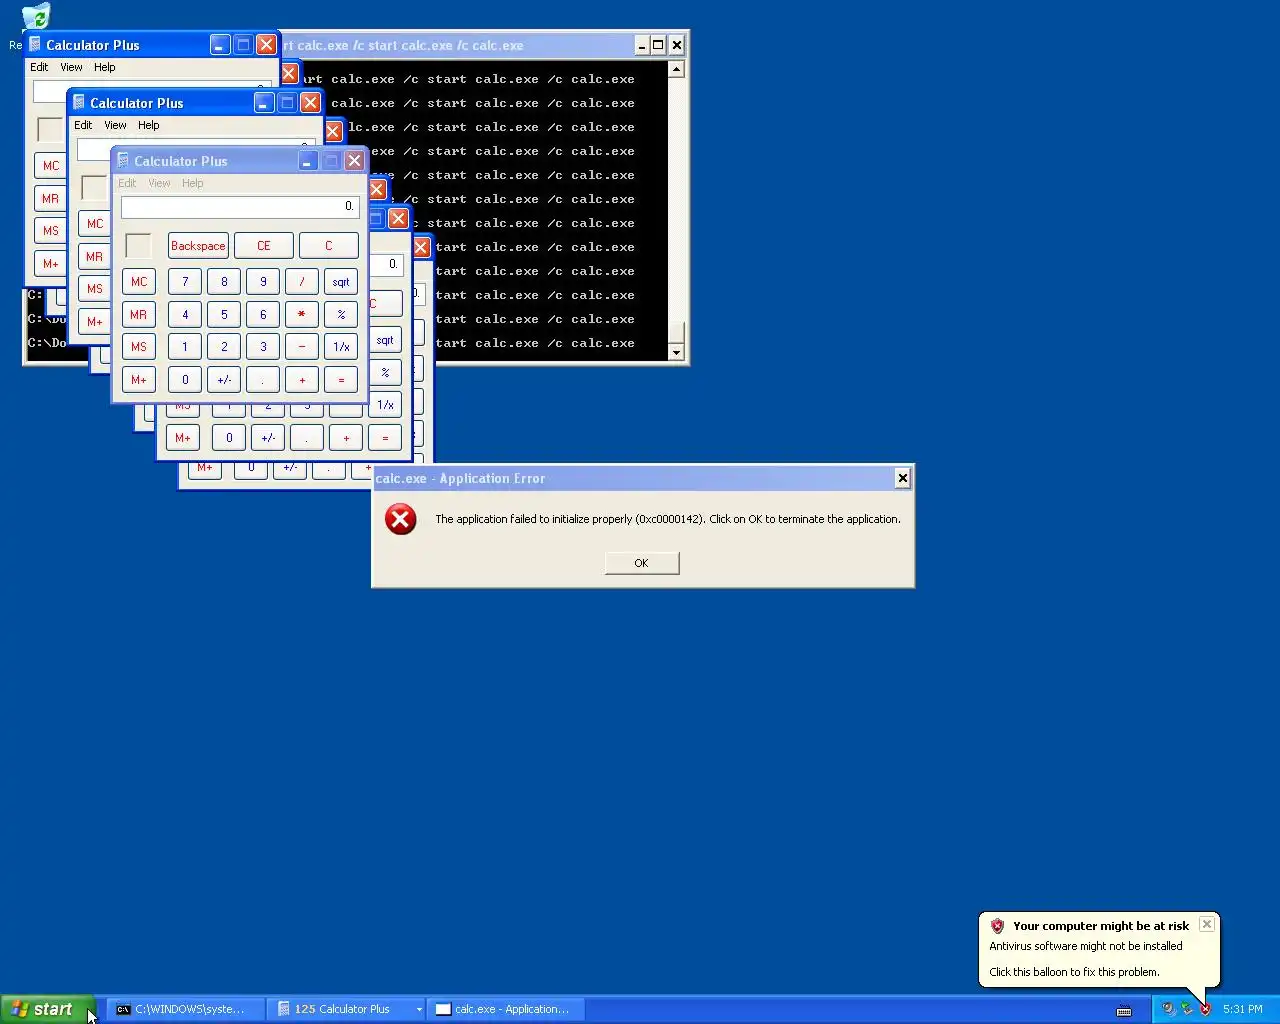
Task: Click MR in the calculator with Backspace visible
Action: 139,315
